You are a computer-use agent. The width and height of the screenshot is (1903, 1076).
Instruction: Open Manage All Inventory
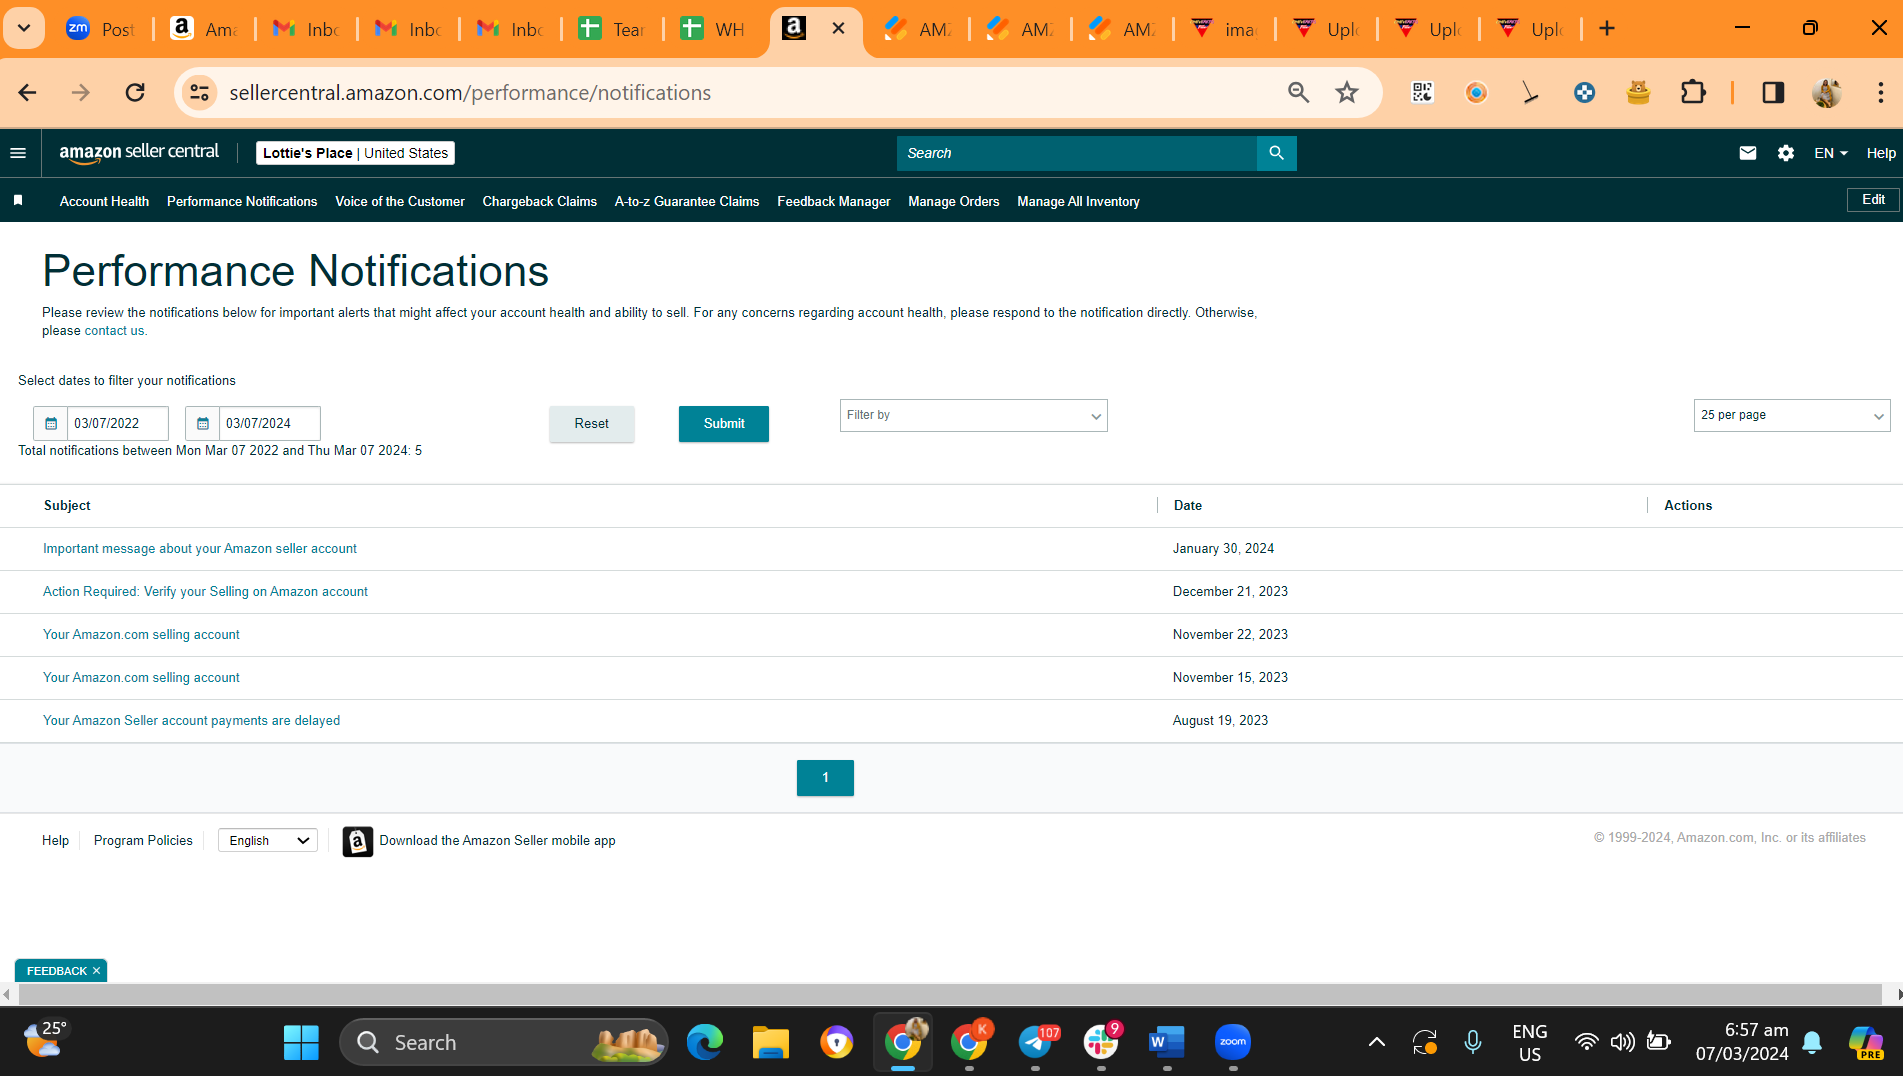[x=1079, y=202]
